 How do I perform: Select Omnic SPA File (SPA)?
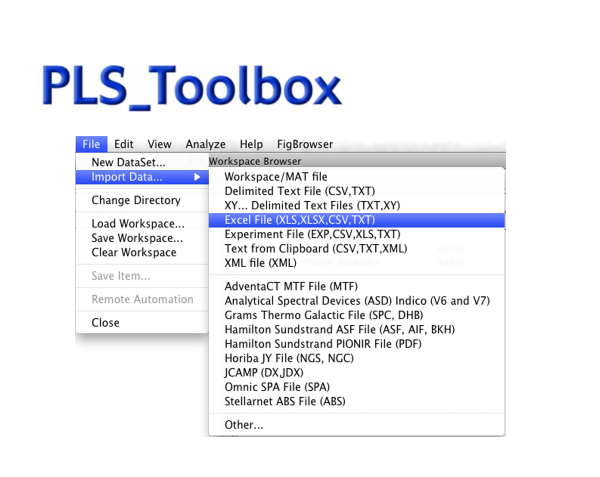[x=357, y=387]
